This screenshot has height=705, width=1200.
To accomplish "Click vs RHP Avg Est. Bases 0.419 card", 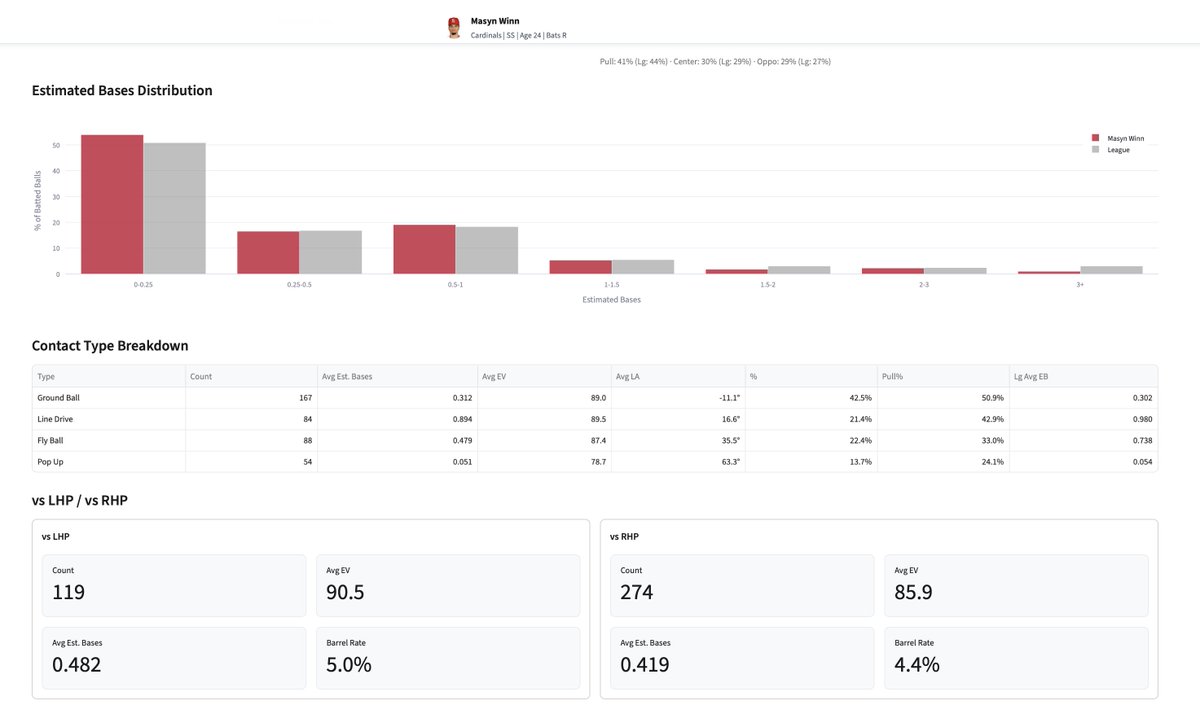I will click(742, 658).
